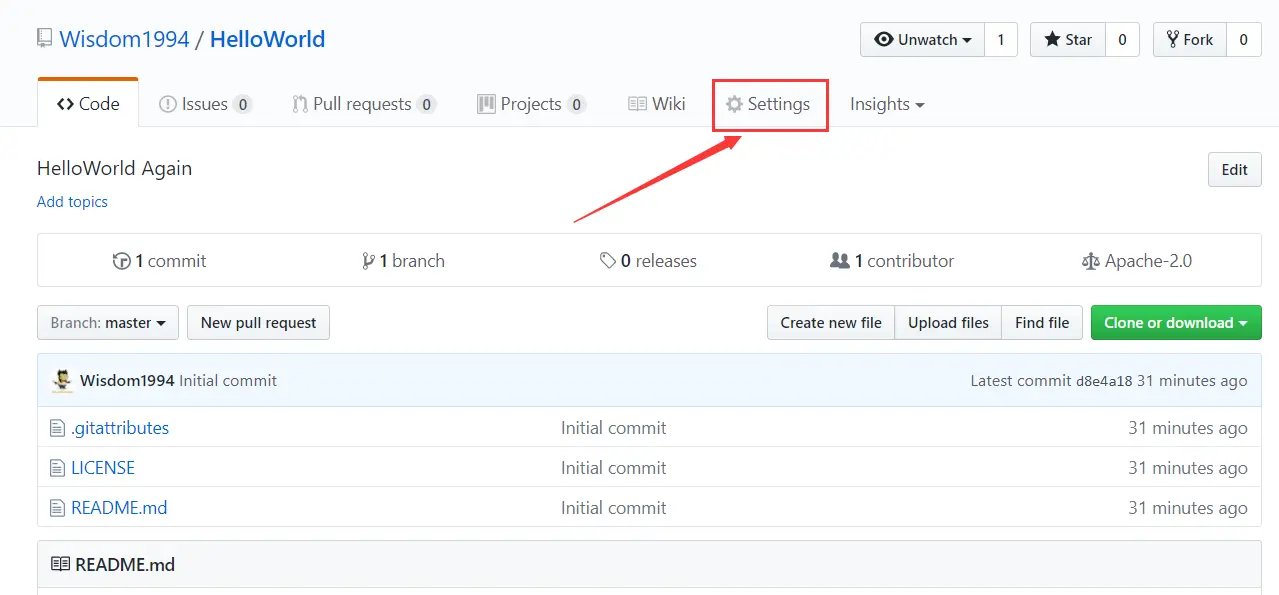Click the Add topics link
This screenshot has width=1279, height=595.
point(72,202)
